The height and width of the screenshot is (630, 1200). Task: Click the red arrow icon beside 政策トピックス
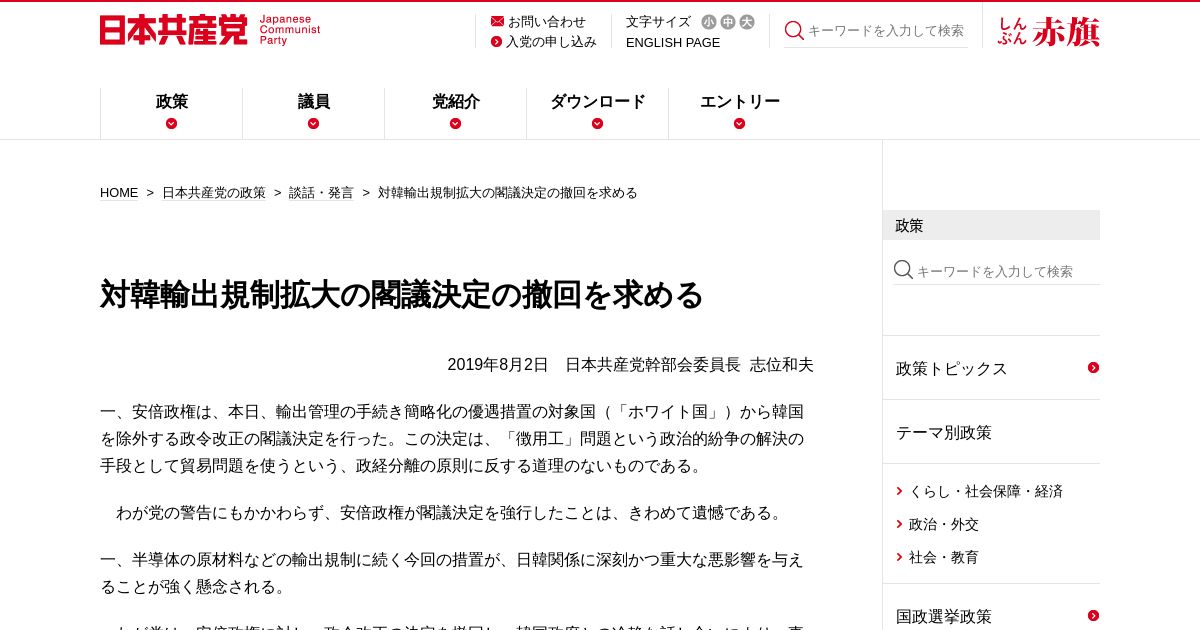[x=1093, y=368]
